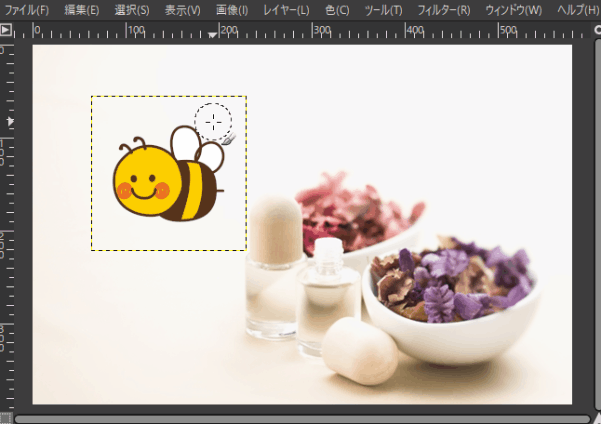Image resolution: width=601 pixels, height=424 pixels.
Task: Open the 選択(S) menu
Action: pos(131,10)
